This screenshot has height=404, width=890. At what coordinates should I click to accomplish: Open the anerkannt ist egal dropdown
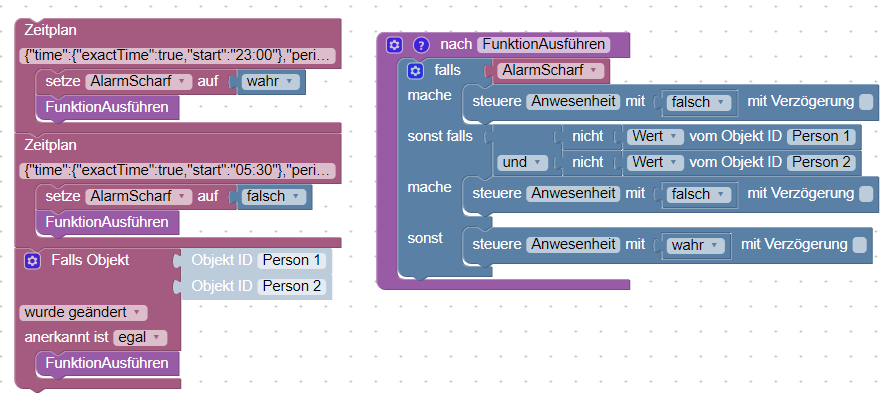pos(140,338)
